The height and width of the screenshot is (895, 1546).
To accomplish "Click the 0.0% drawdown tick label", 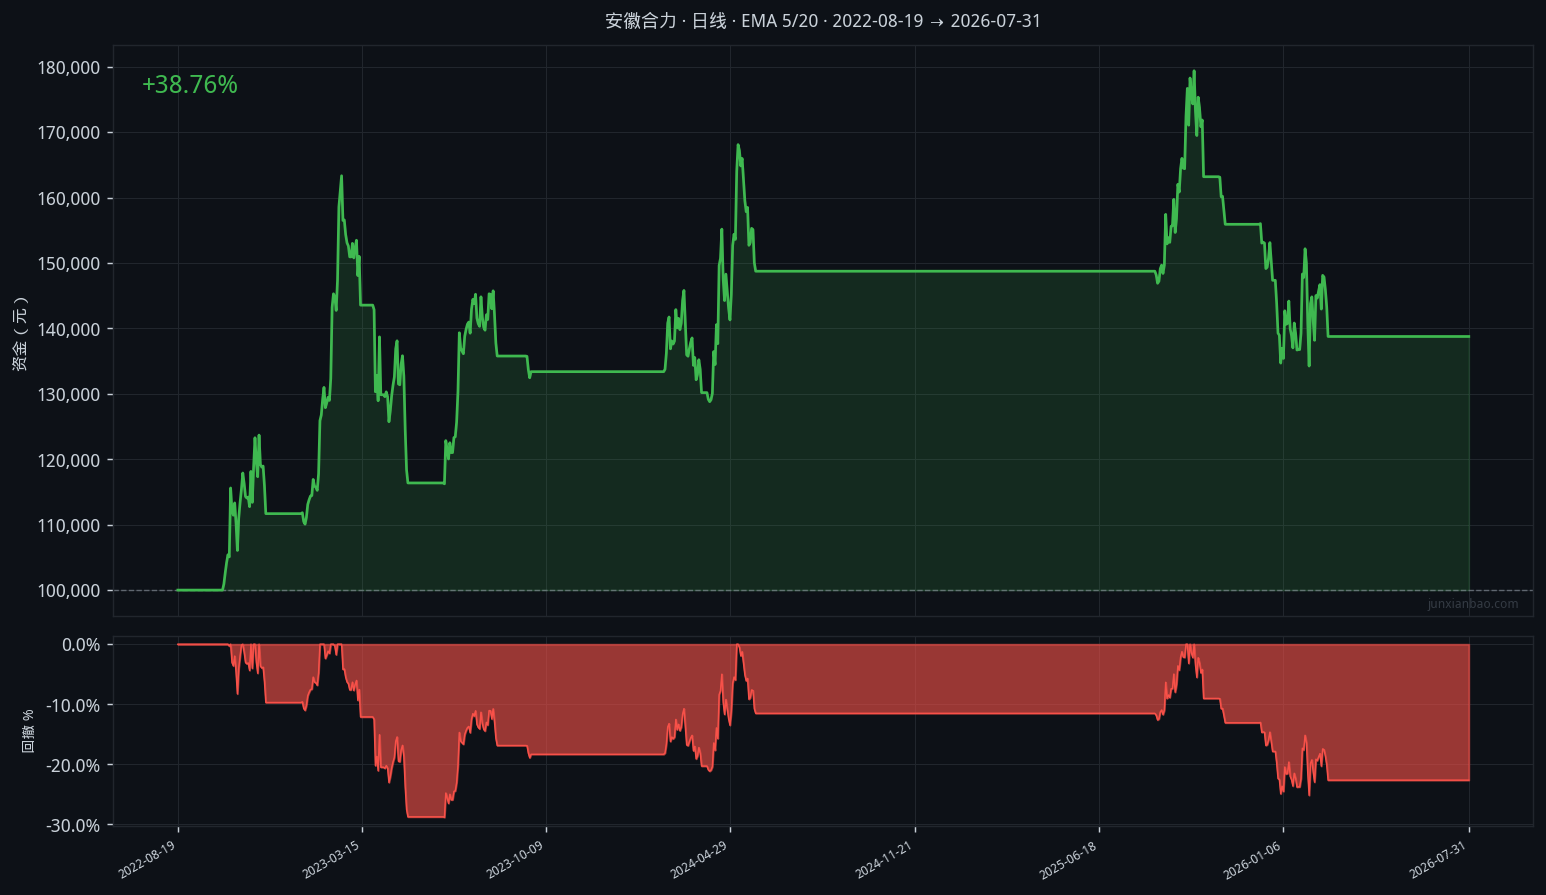I will coord(81,645).
